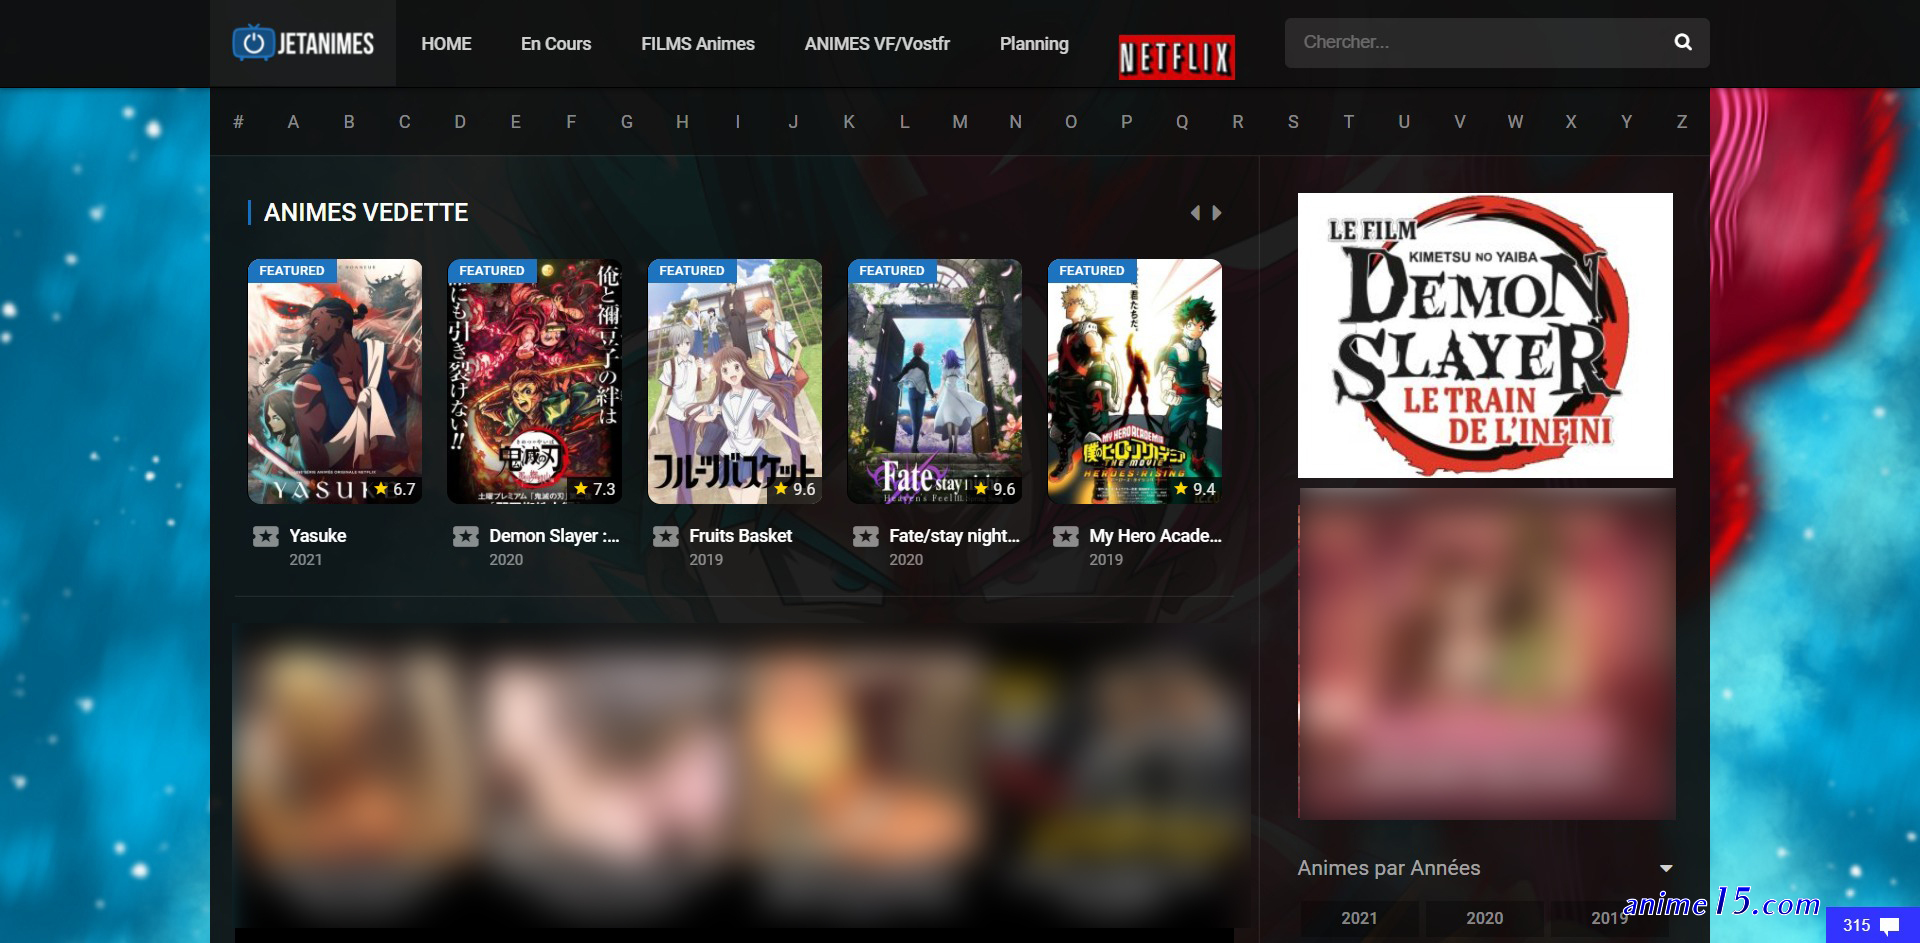The image size is (1920, 943).
Task: Click the Yasuke title link
Action: (x=318, y=536)
